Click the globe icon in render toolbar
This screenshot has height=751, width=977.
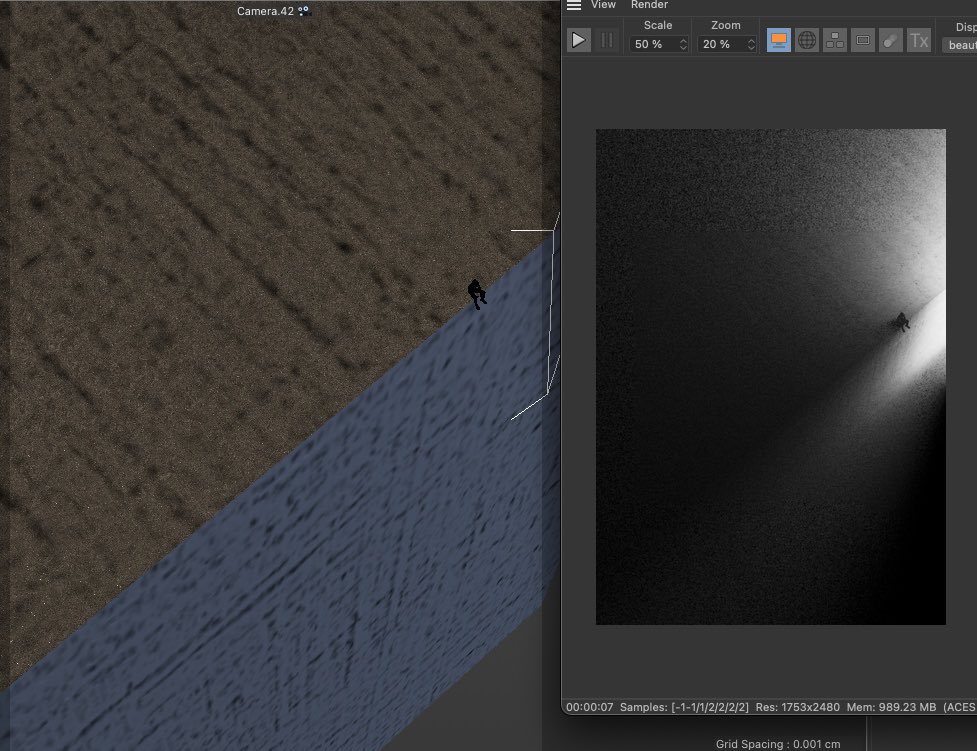point(807,41)
